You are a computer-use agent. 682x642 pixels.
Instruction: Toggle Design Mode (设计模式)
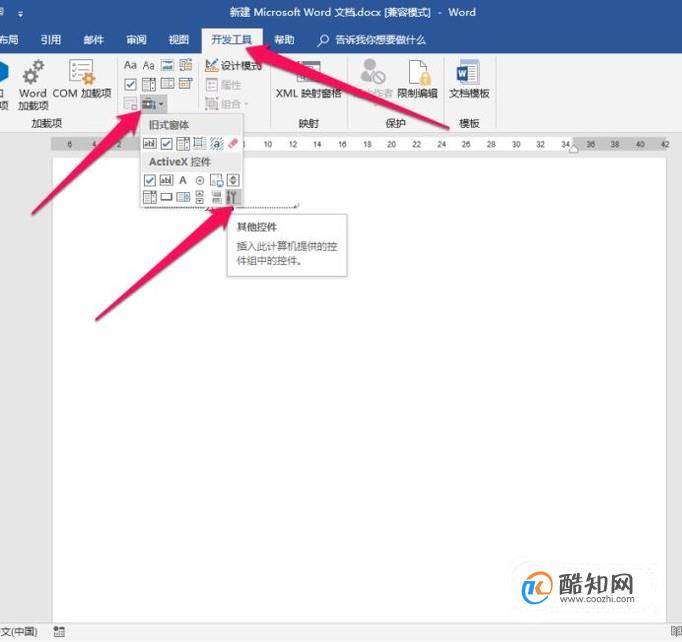coord(233,65)
